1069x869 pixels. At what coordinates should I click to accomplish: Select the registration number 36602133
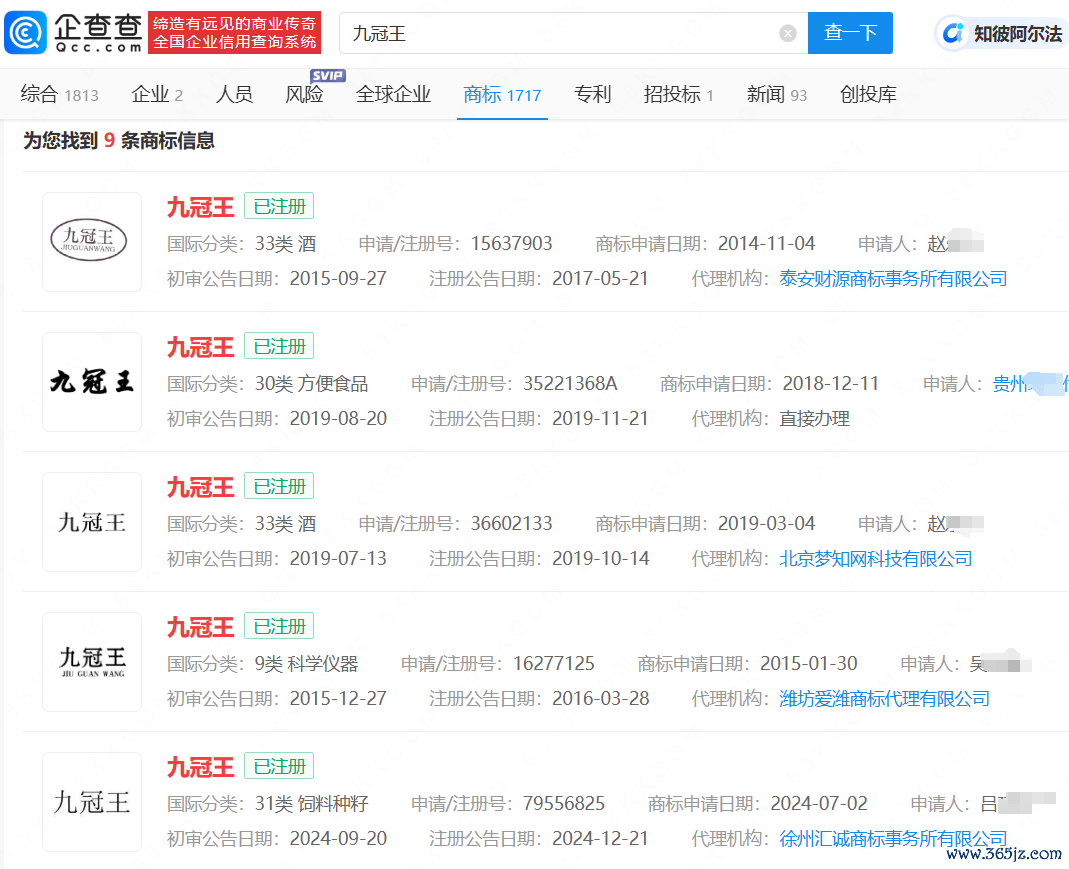pyautogui.click(x=511, y=523)
